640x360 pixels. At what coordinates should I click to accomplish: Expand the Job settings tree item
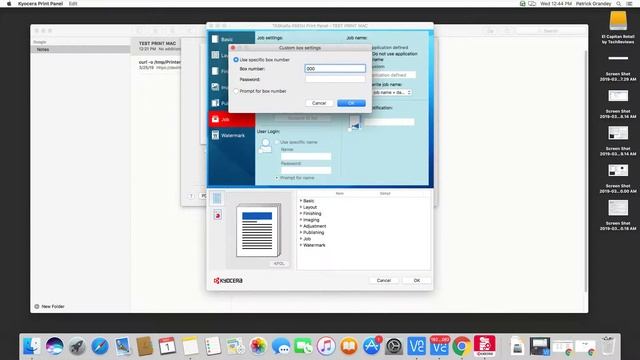coord(301,239)
